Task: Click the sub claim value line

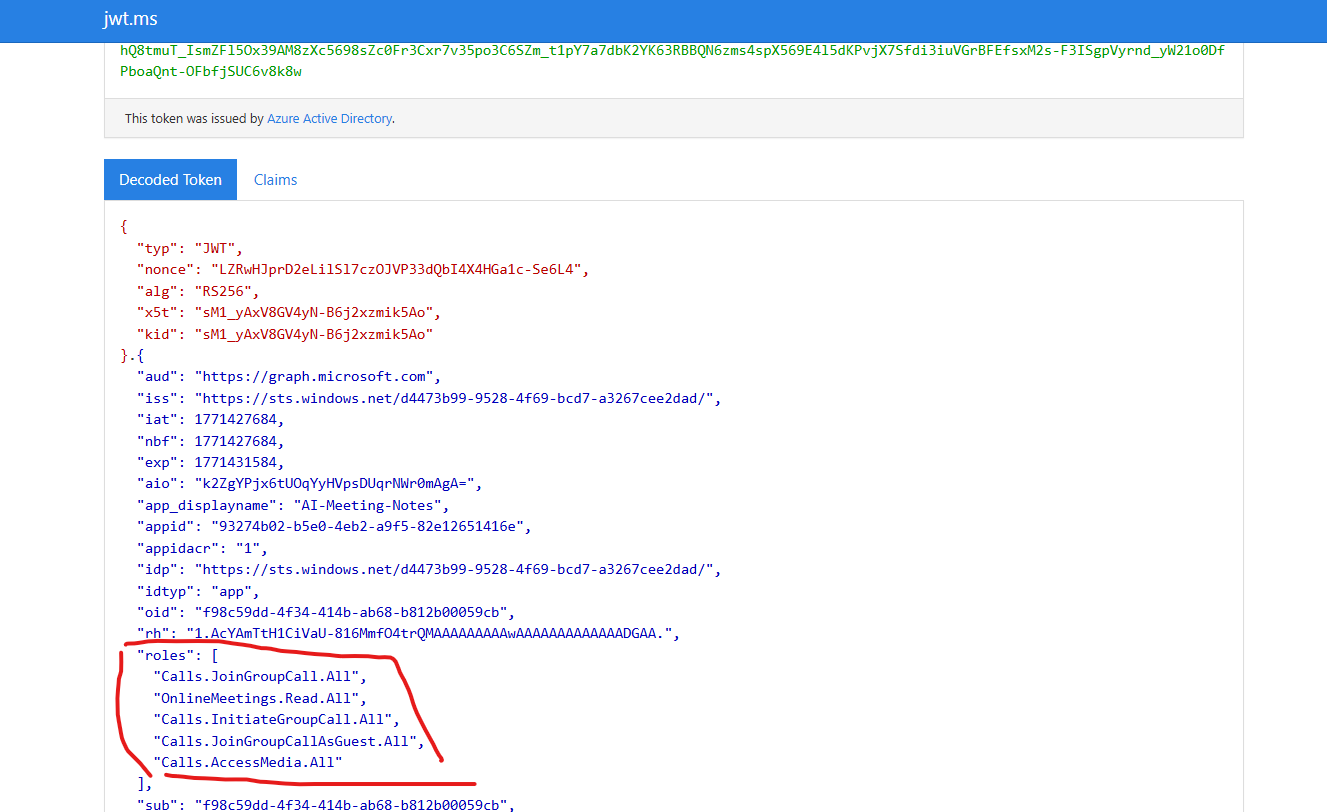Action: (326, 805)
